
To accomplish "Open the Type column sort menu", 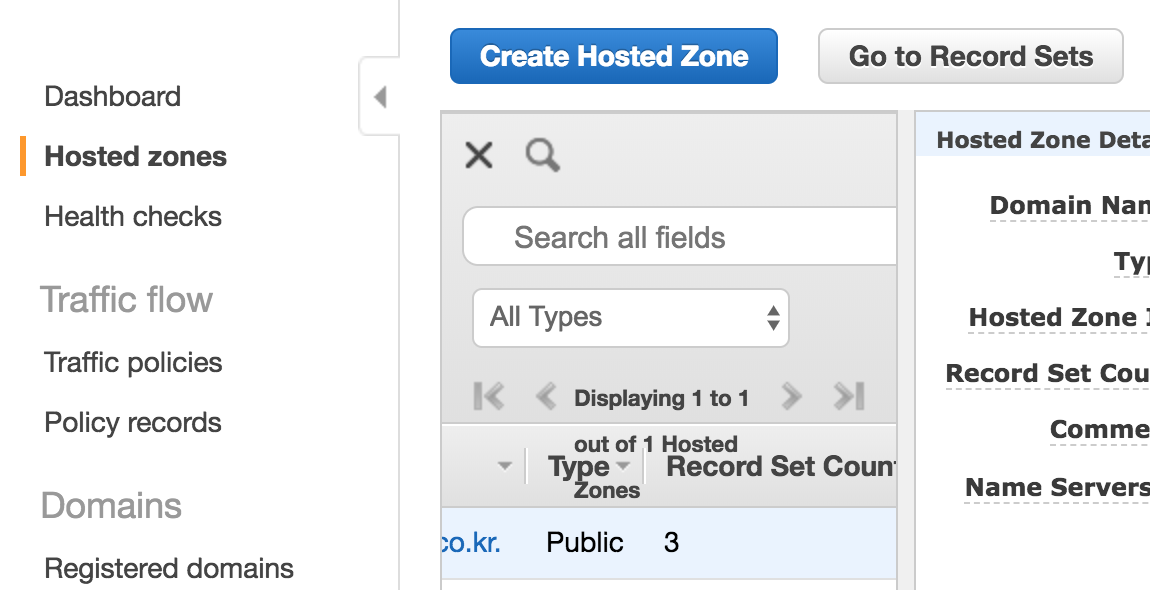I will click(x=624, y=466).
